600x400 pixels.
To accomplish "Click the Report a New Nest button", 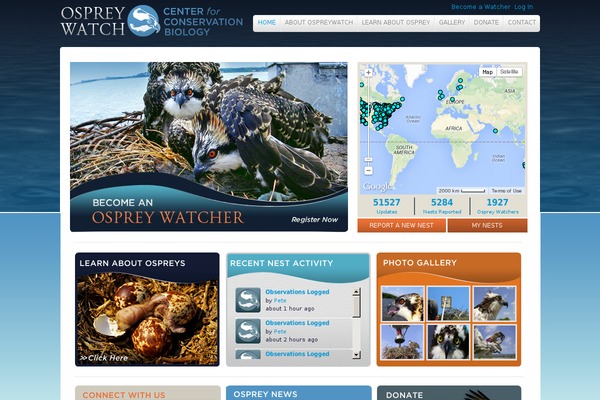I will (x=401, y=225).
